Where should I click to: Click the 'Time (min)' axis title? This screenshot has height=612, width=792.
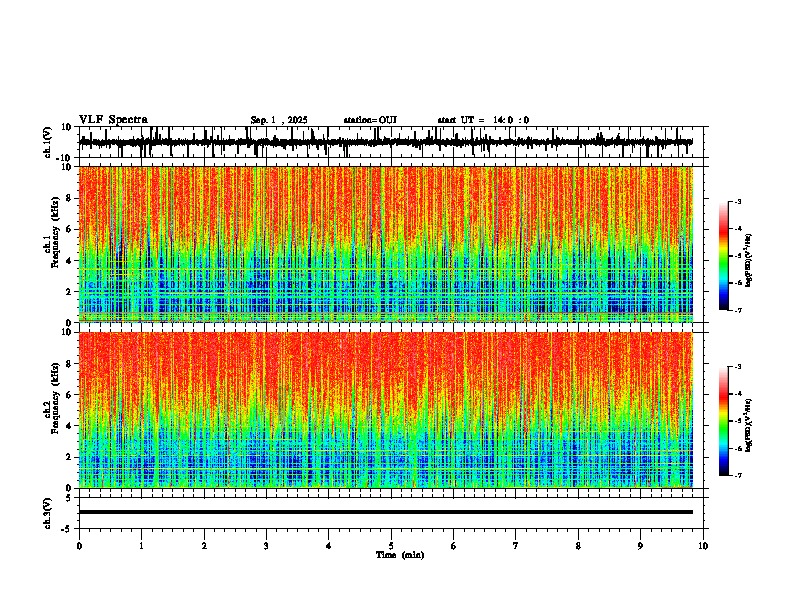(400, 555)
